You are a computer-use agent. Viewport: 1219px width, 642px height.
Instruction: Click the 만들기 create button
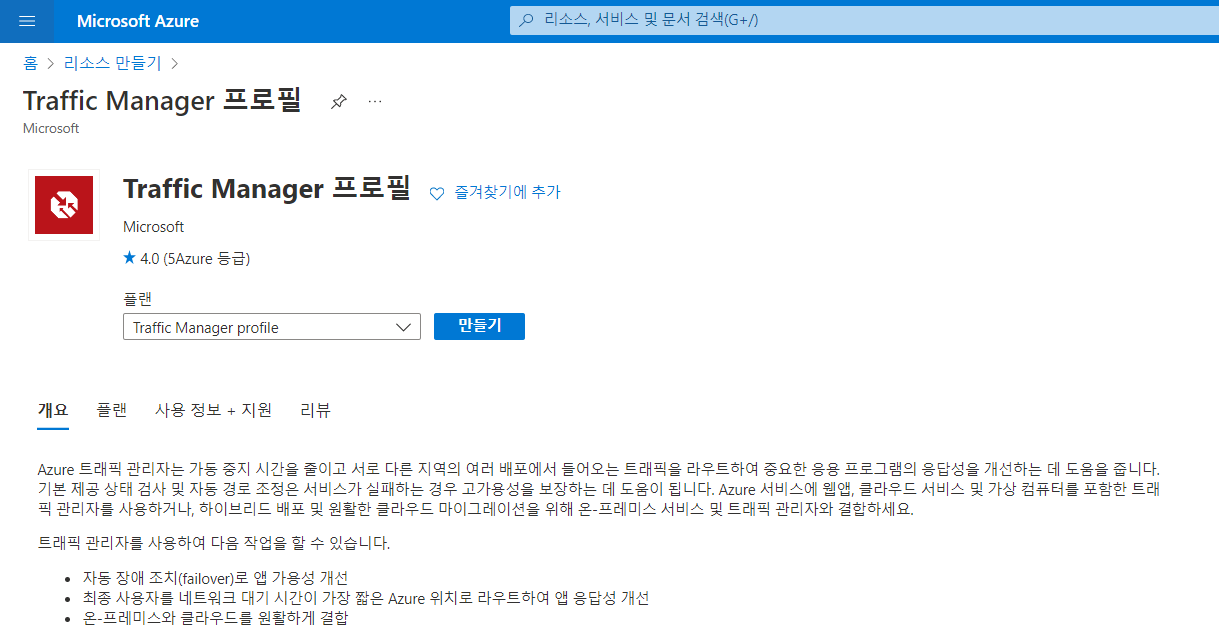coord(479,327)
